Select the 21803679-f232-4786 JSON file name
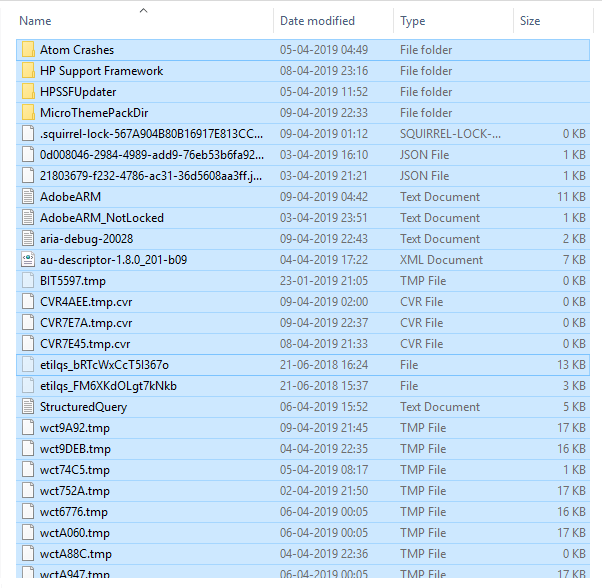 151,176
